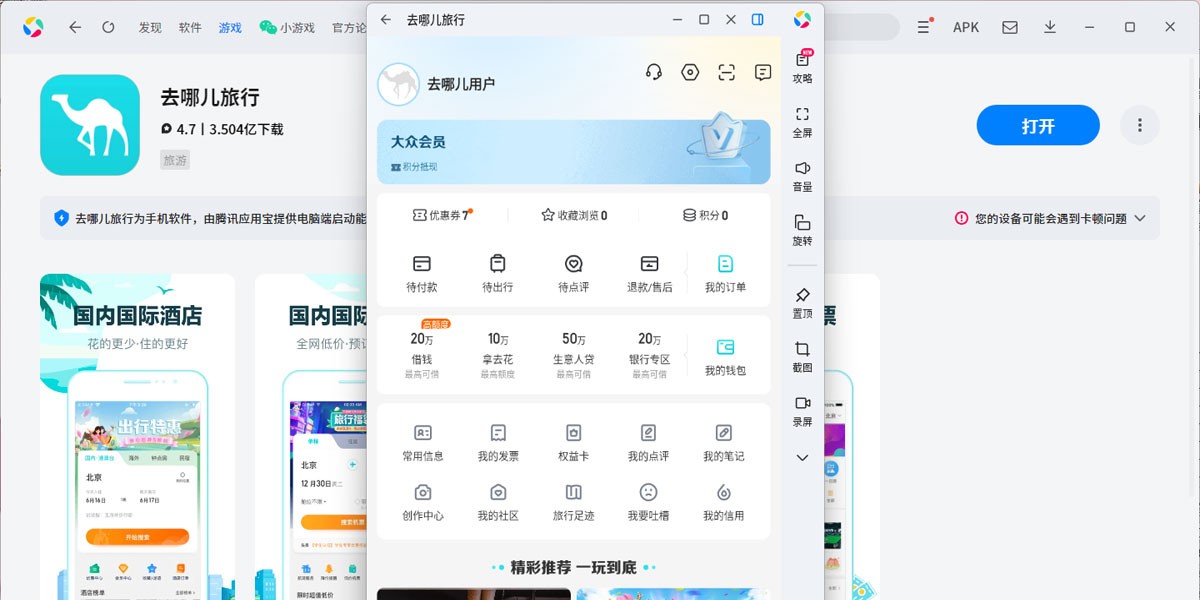Start 录屏 screen recording from sidebar
The height and width of the screenshot is (600, 1200).
click(801, 410)
